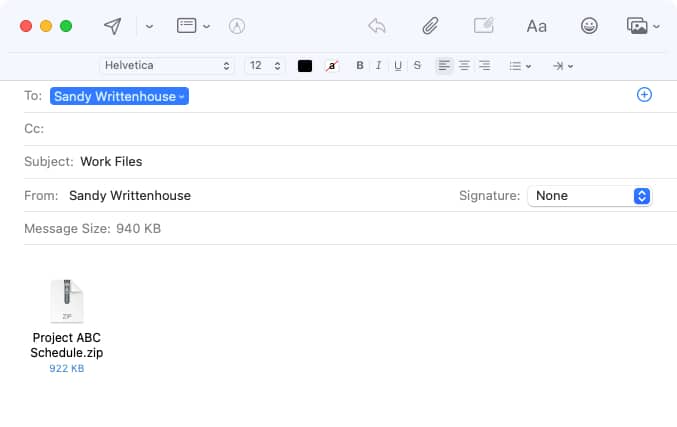Click the header fields icon
Viewport: 677px width, 427px height.
click(x=187, y=26)
